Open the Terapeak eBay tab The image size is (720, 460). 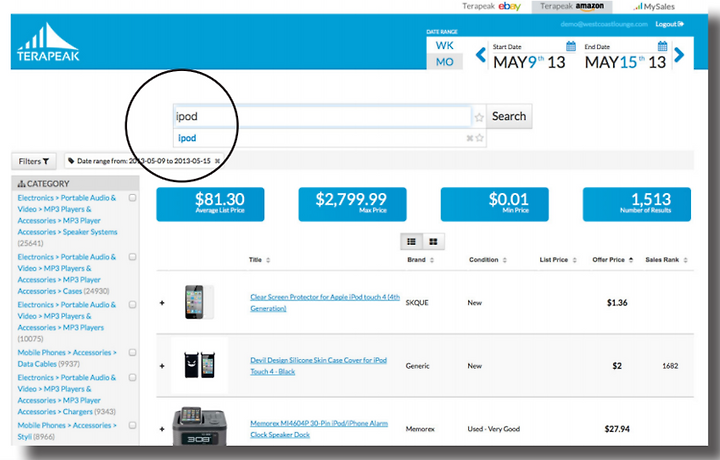[x=491, y=6]
